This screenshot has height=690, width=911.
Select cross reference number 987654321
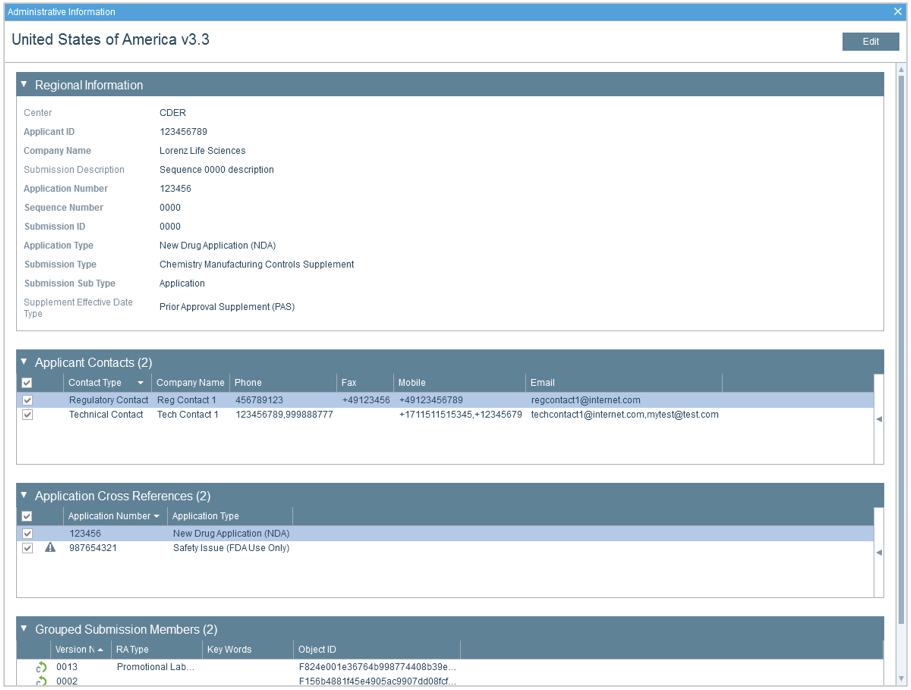pos(93,548)
